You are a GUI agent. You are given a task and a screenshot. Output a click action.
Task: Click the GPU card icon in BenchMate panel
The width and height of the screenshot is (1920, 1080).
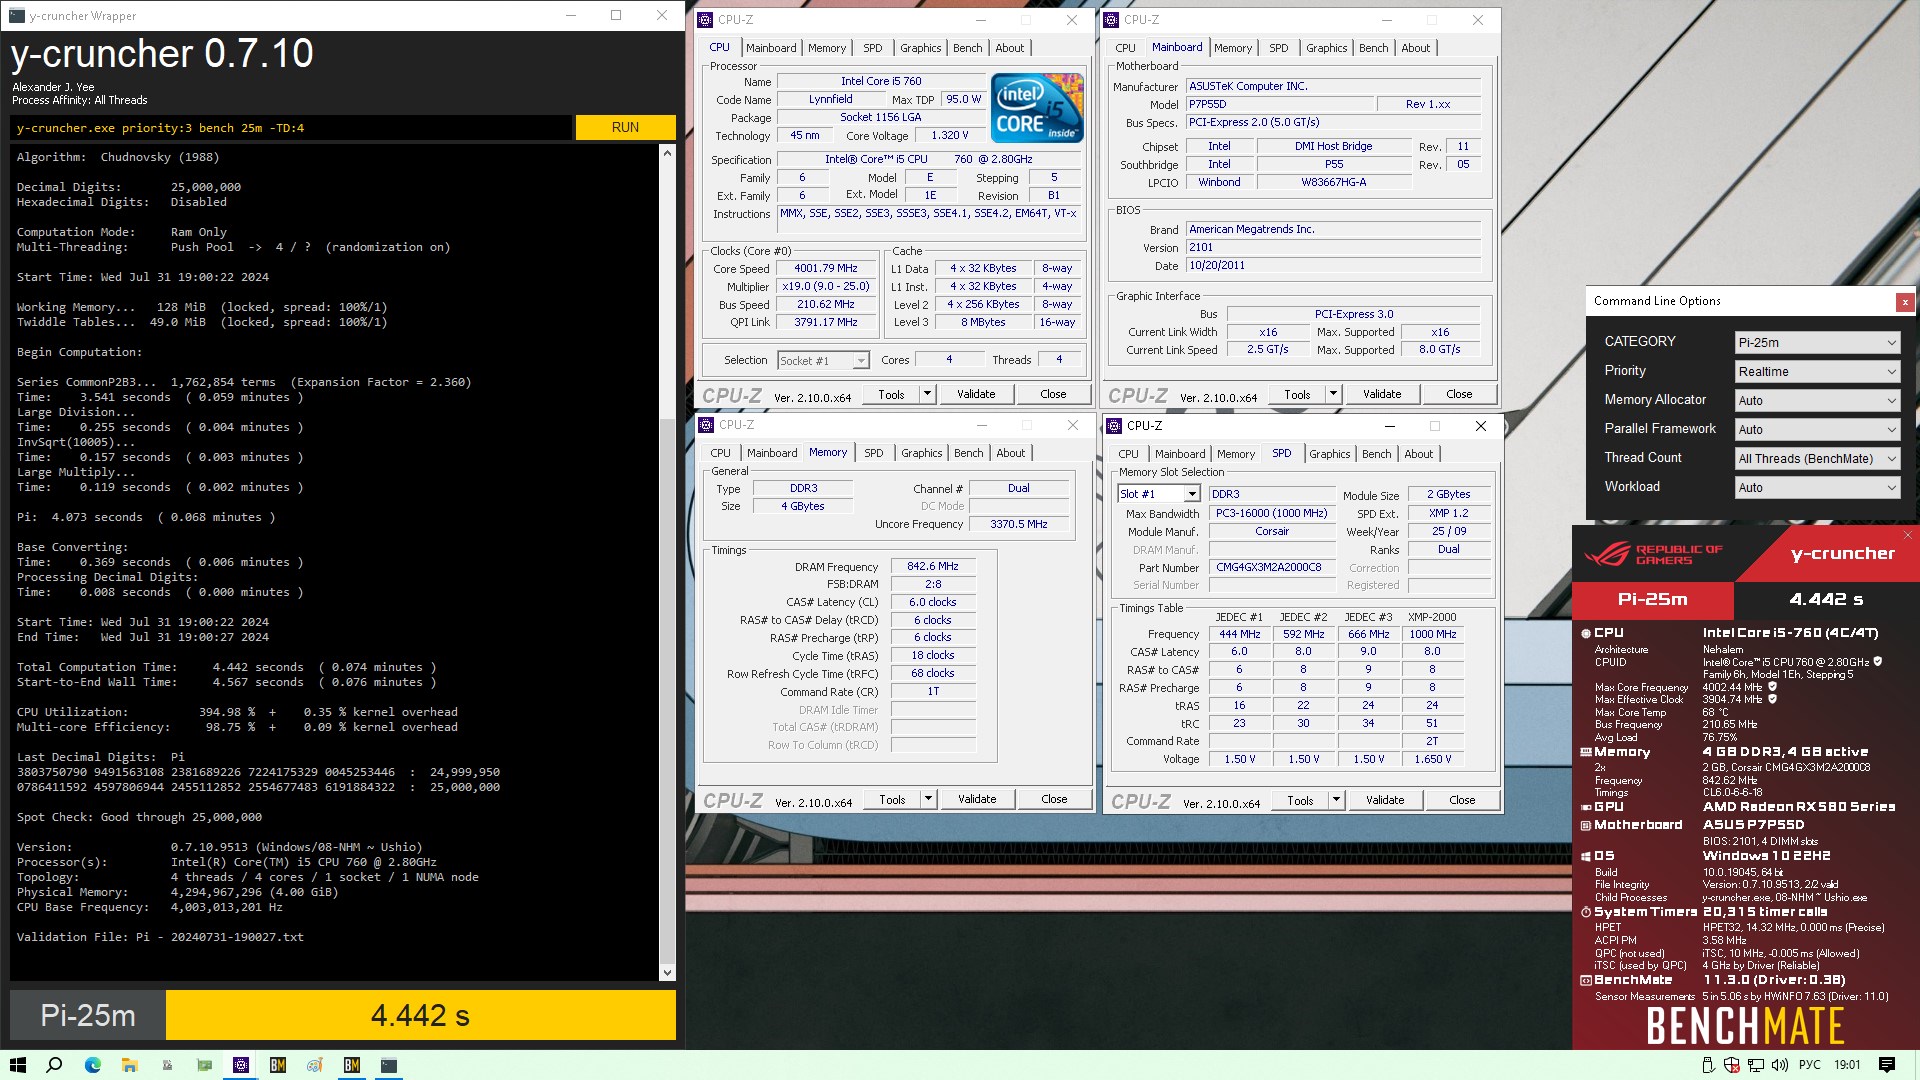click(1586, 807)
